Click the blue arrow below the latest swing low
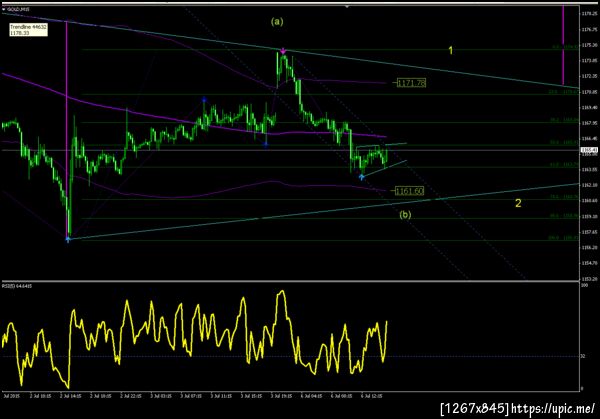Viewport: 600px width, 419px height. tap(361, 177)
